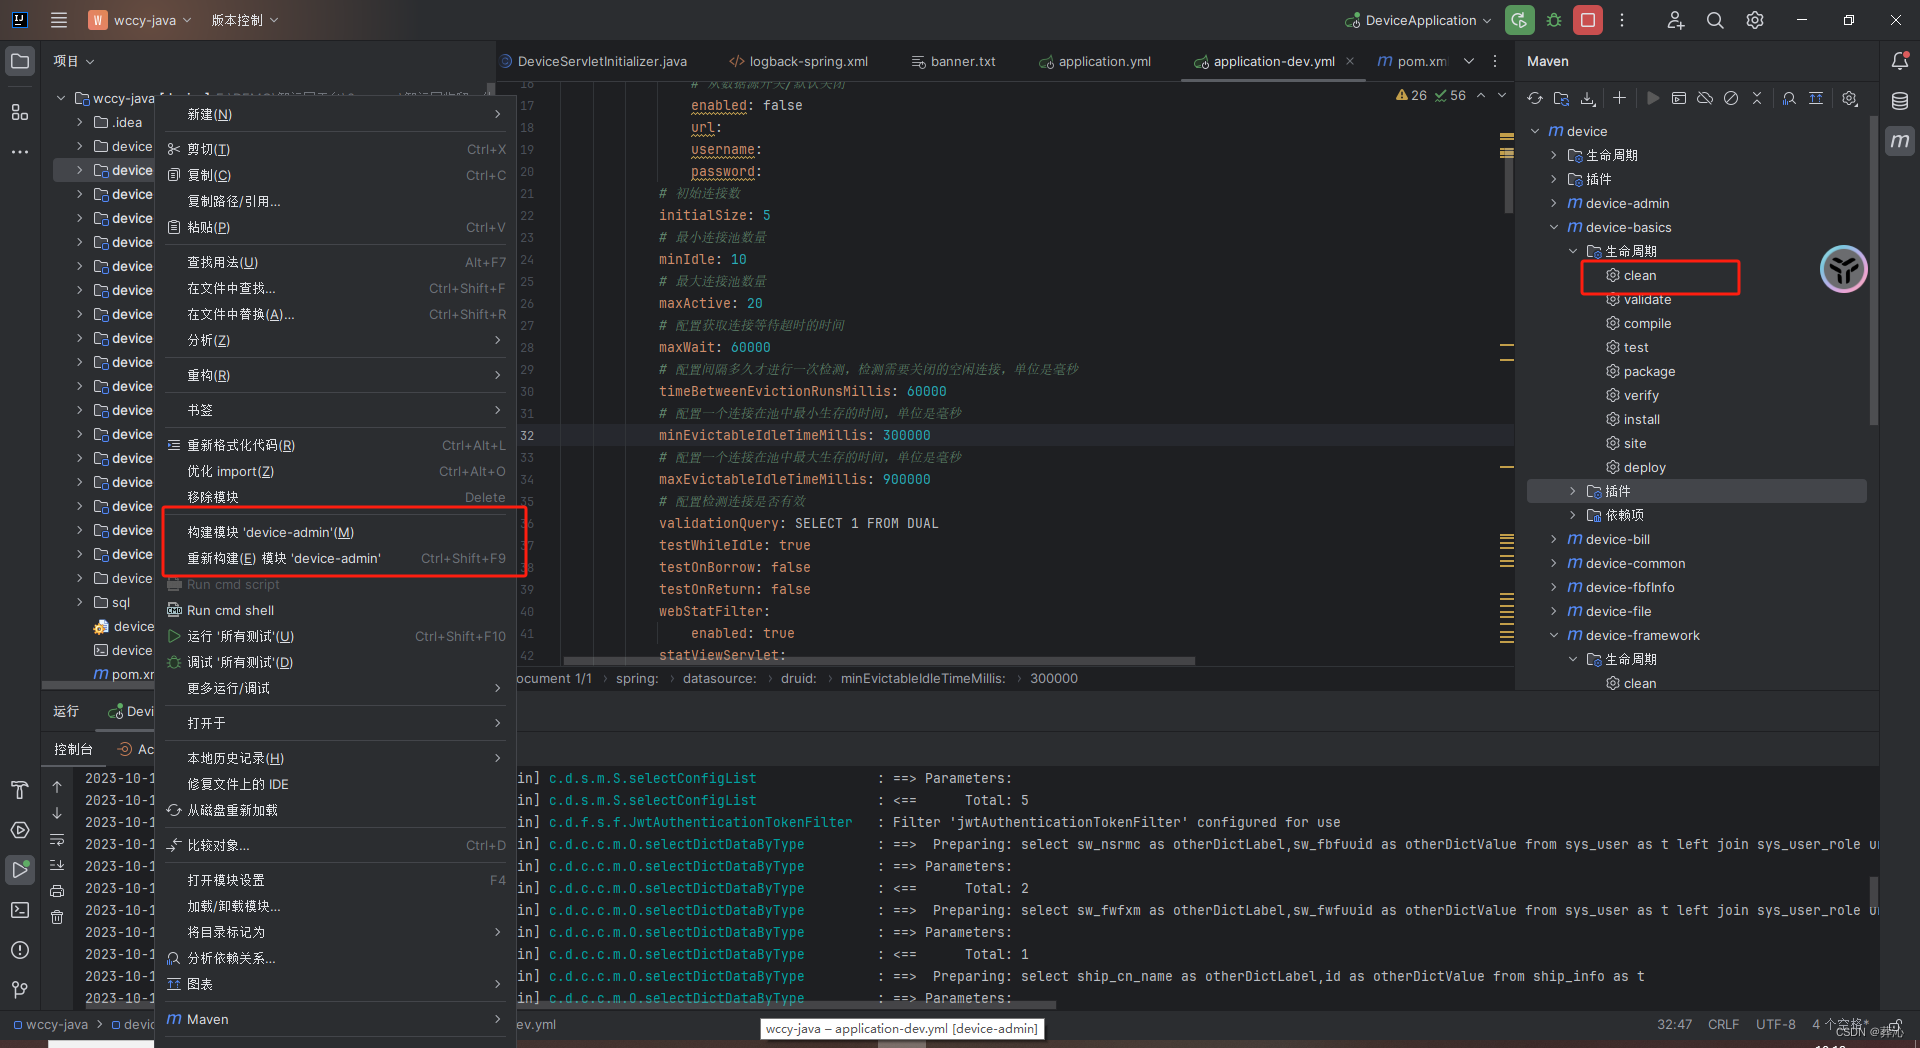
Task: Expand the device-bill Maven module
Action: click(x=1554, y=539)
